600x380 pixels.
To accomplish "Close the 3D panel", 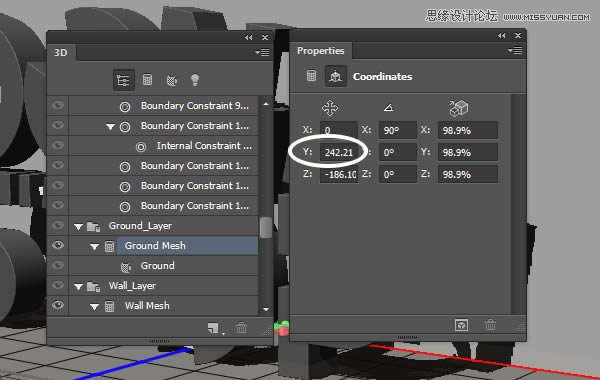I will pos(265,37).
